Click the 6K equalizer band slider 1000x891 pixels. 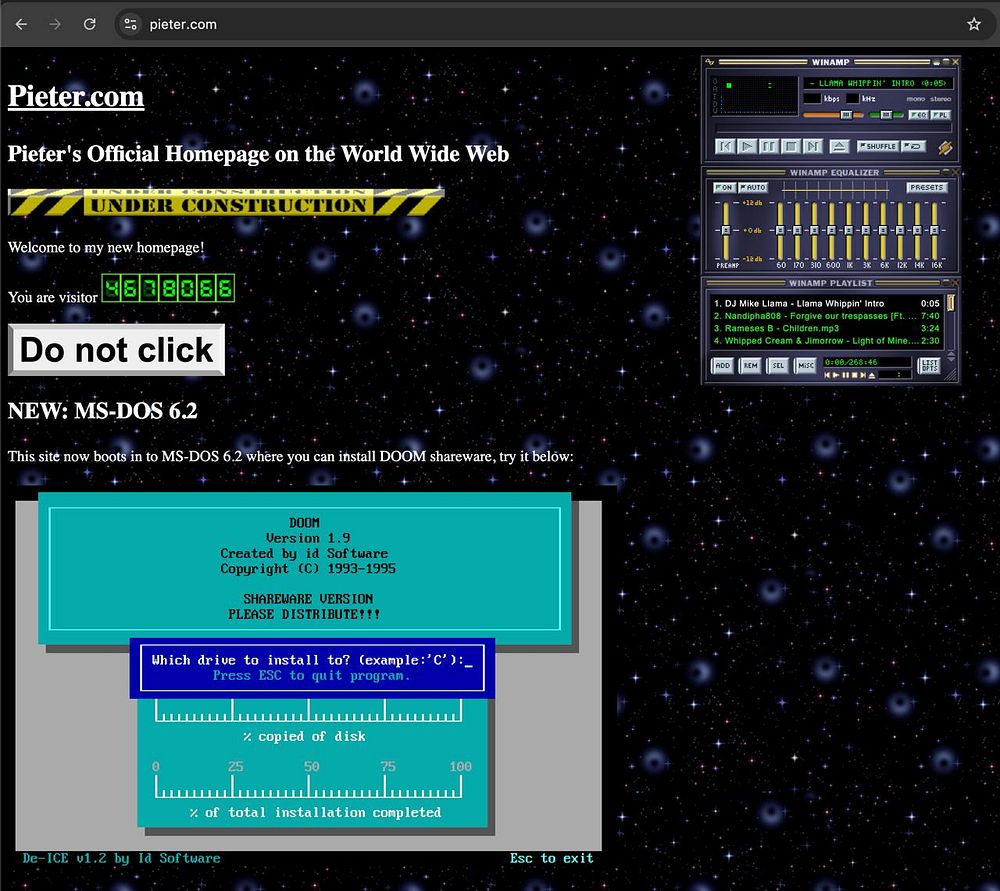(x=883, y=230)
